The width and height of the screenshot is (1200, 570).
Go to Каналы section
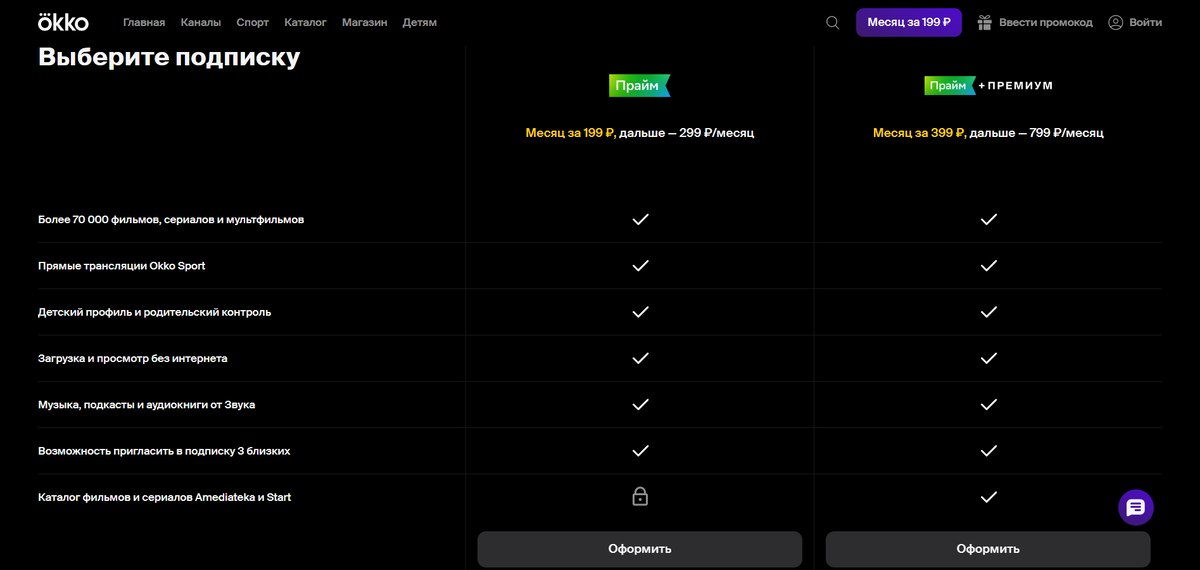pyautogui.click(x=201, y=22)
